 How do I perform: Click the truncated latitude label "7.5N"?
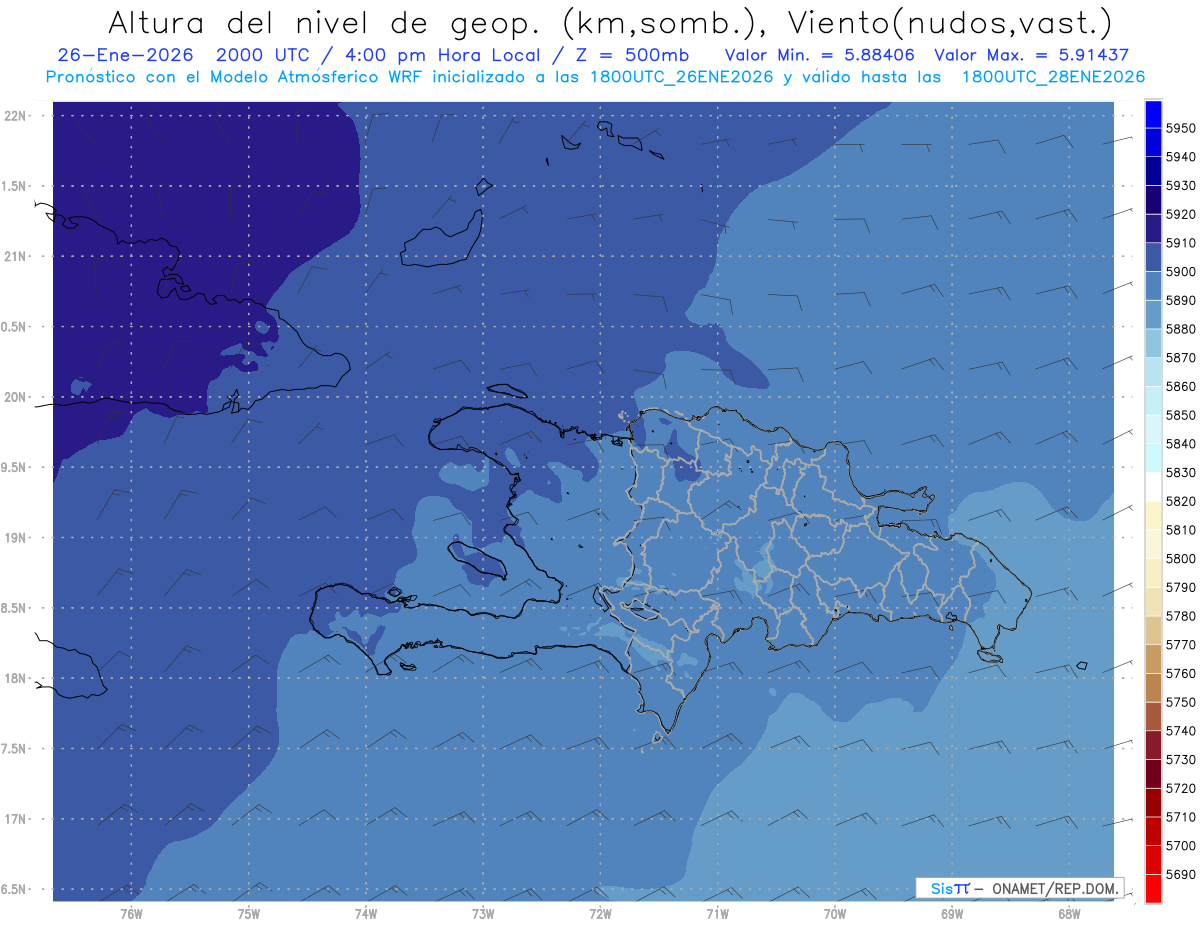click(14, 749)
